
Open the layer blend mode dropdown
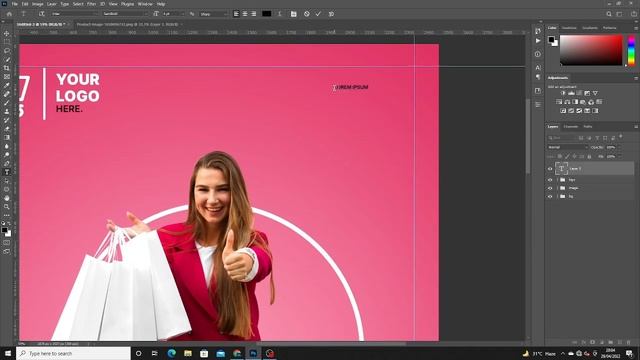pos(567,147)
